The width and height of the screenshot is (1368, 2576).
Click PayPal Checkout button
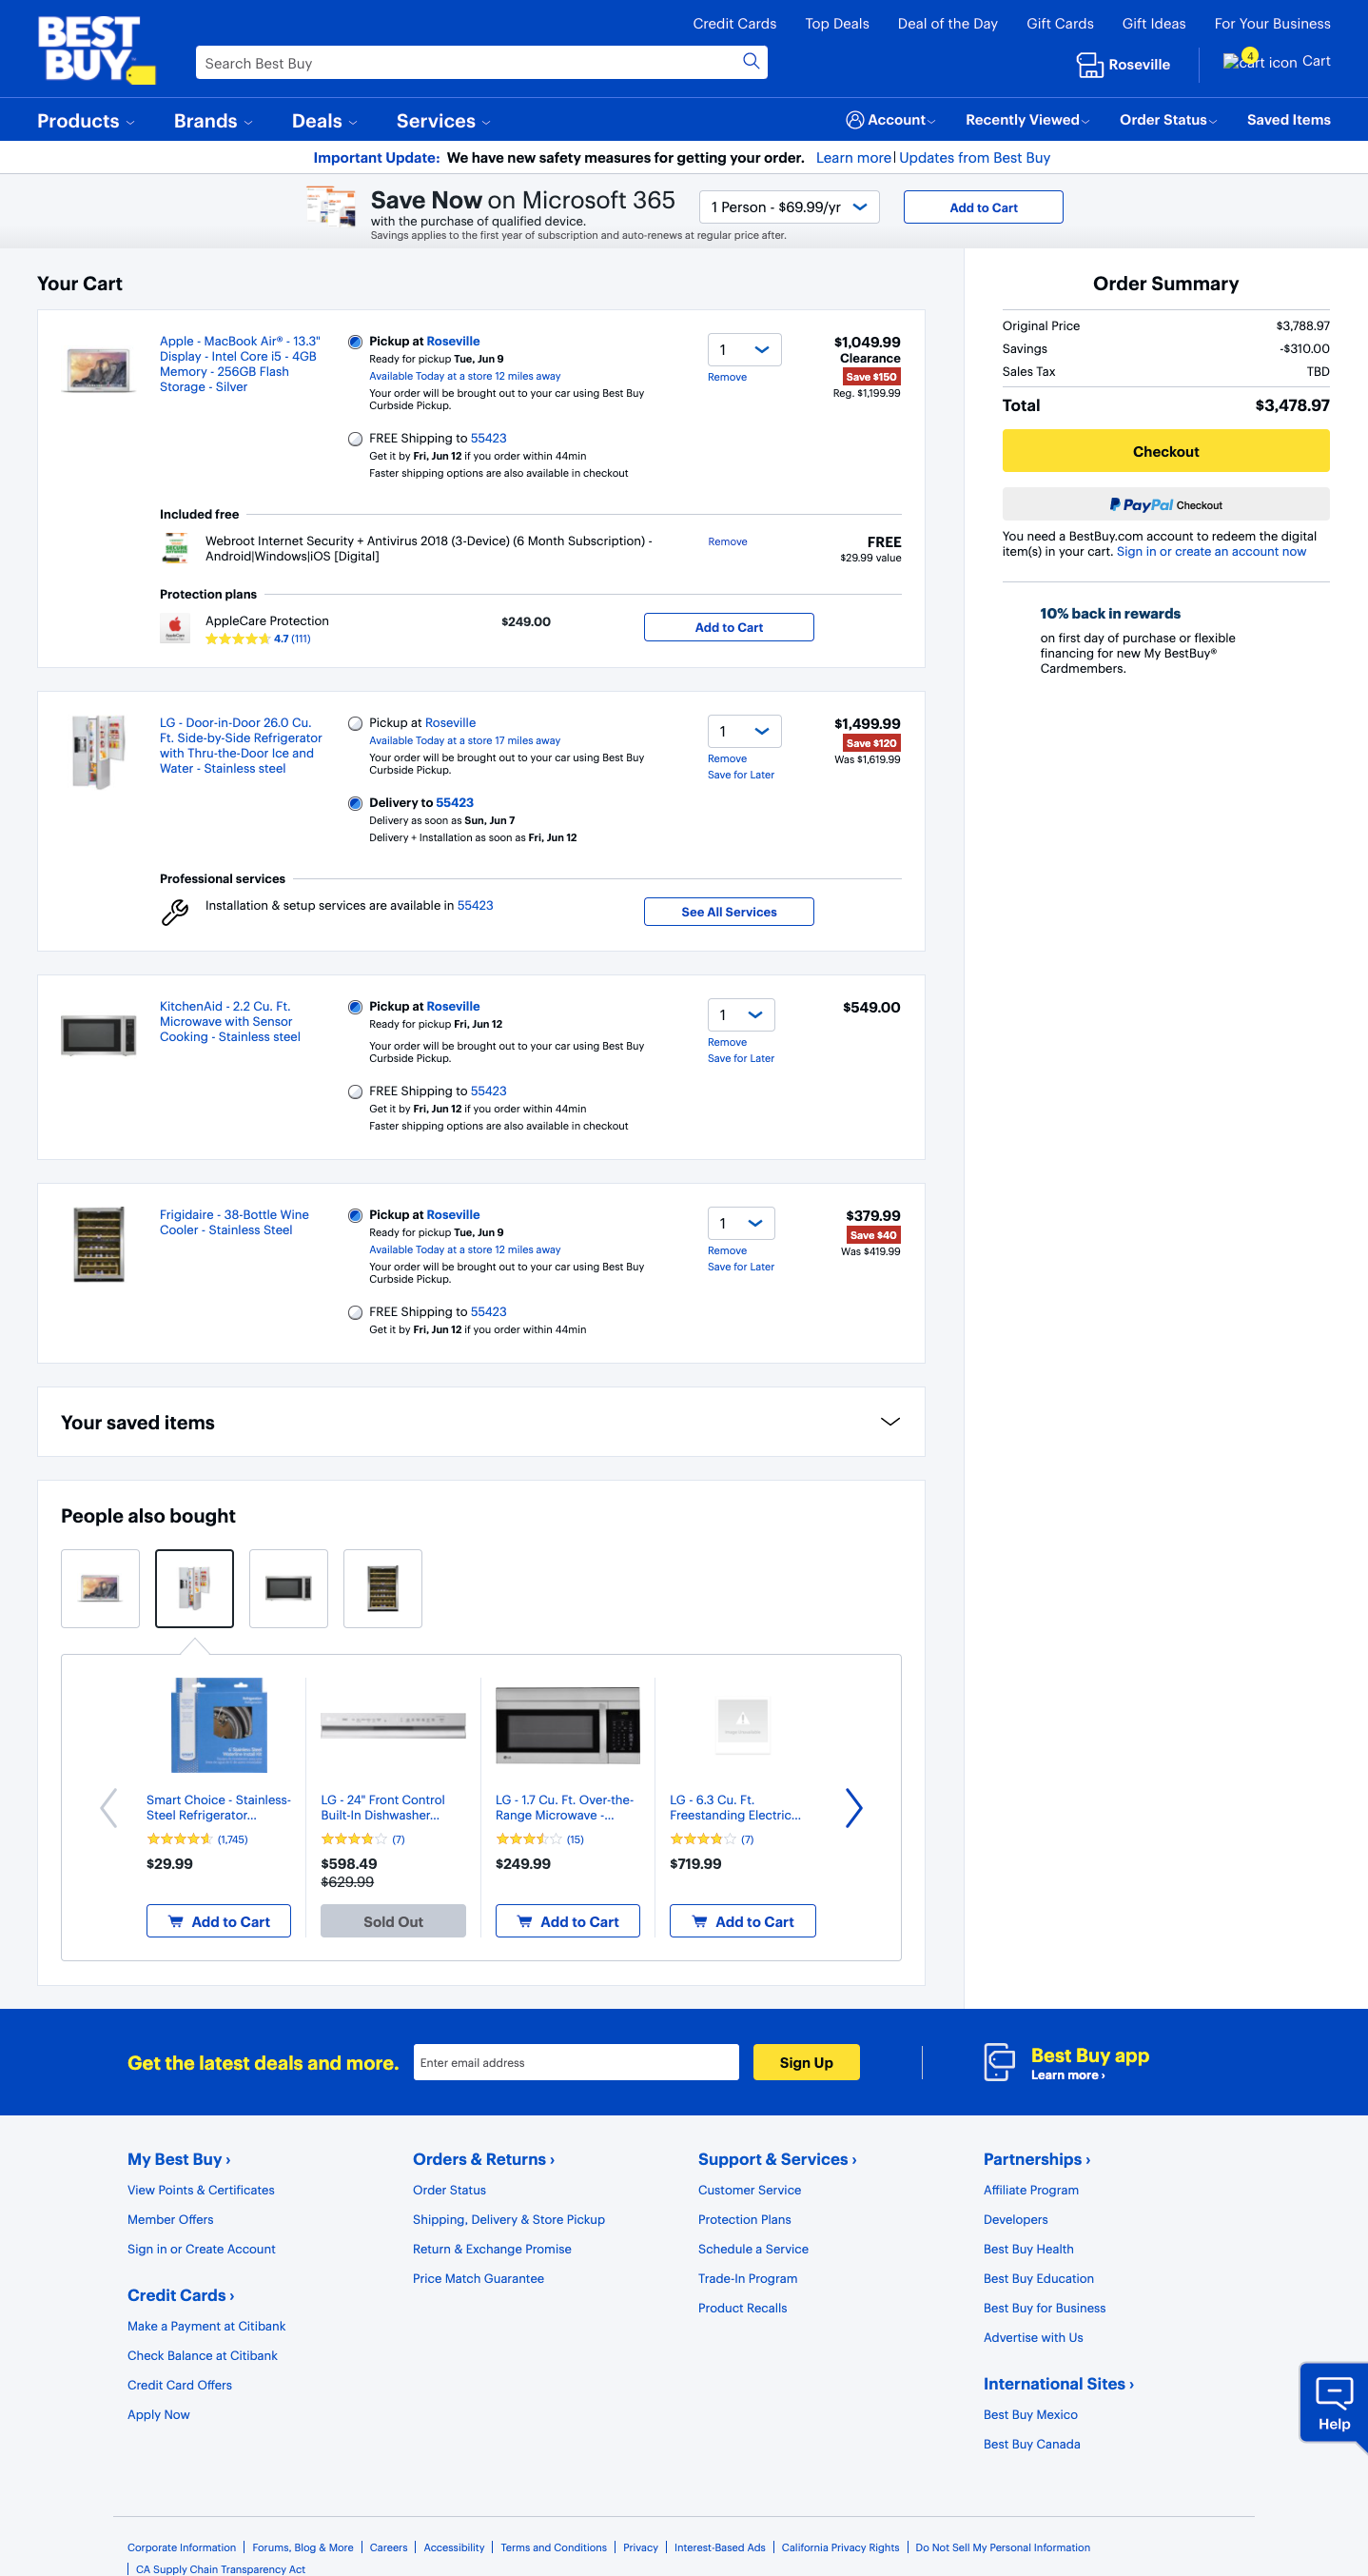point(1165,505)
